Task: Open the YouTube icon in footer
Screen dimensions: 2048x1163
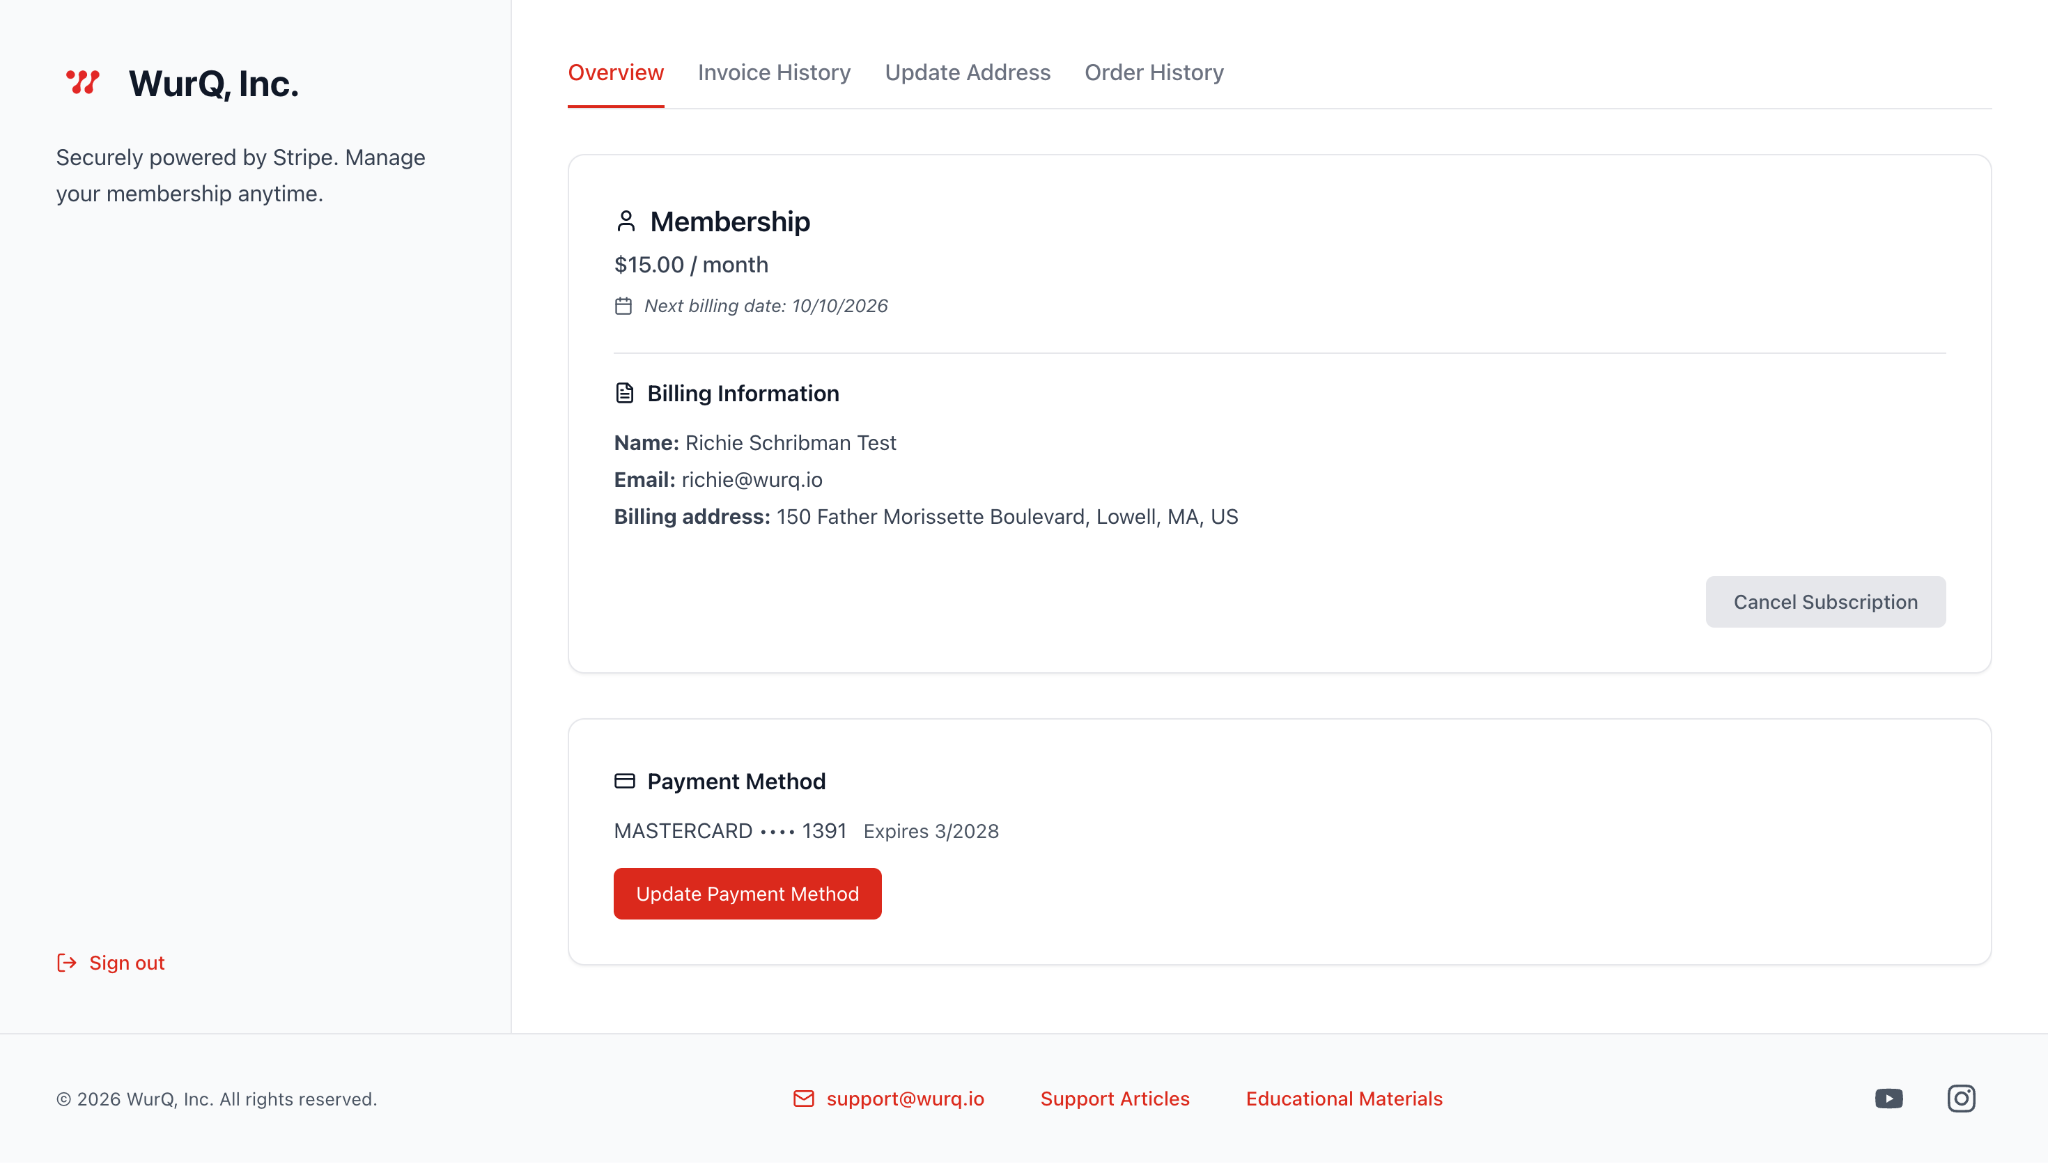Action: (x=1889, y=1099)
